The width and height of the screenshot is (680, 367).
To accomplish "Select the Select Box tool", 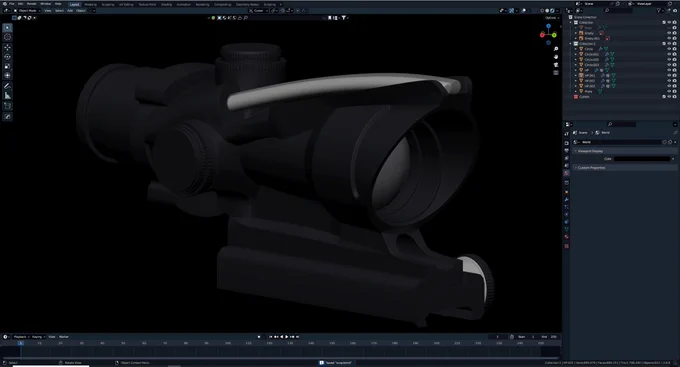I will click(x=7, y=27).
